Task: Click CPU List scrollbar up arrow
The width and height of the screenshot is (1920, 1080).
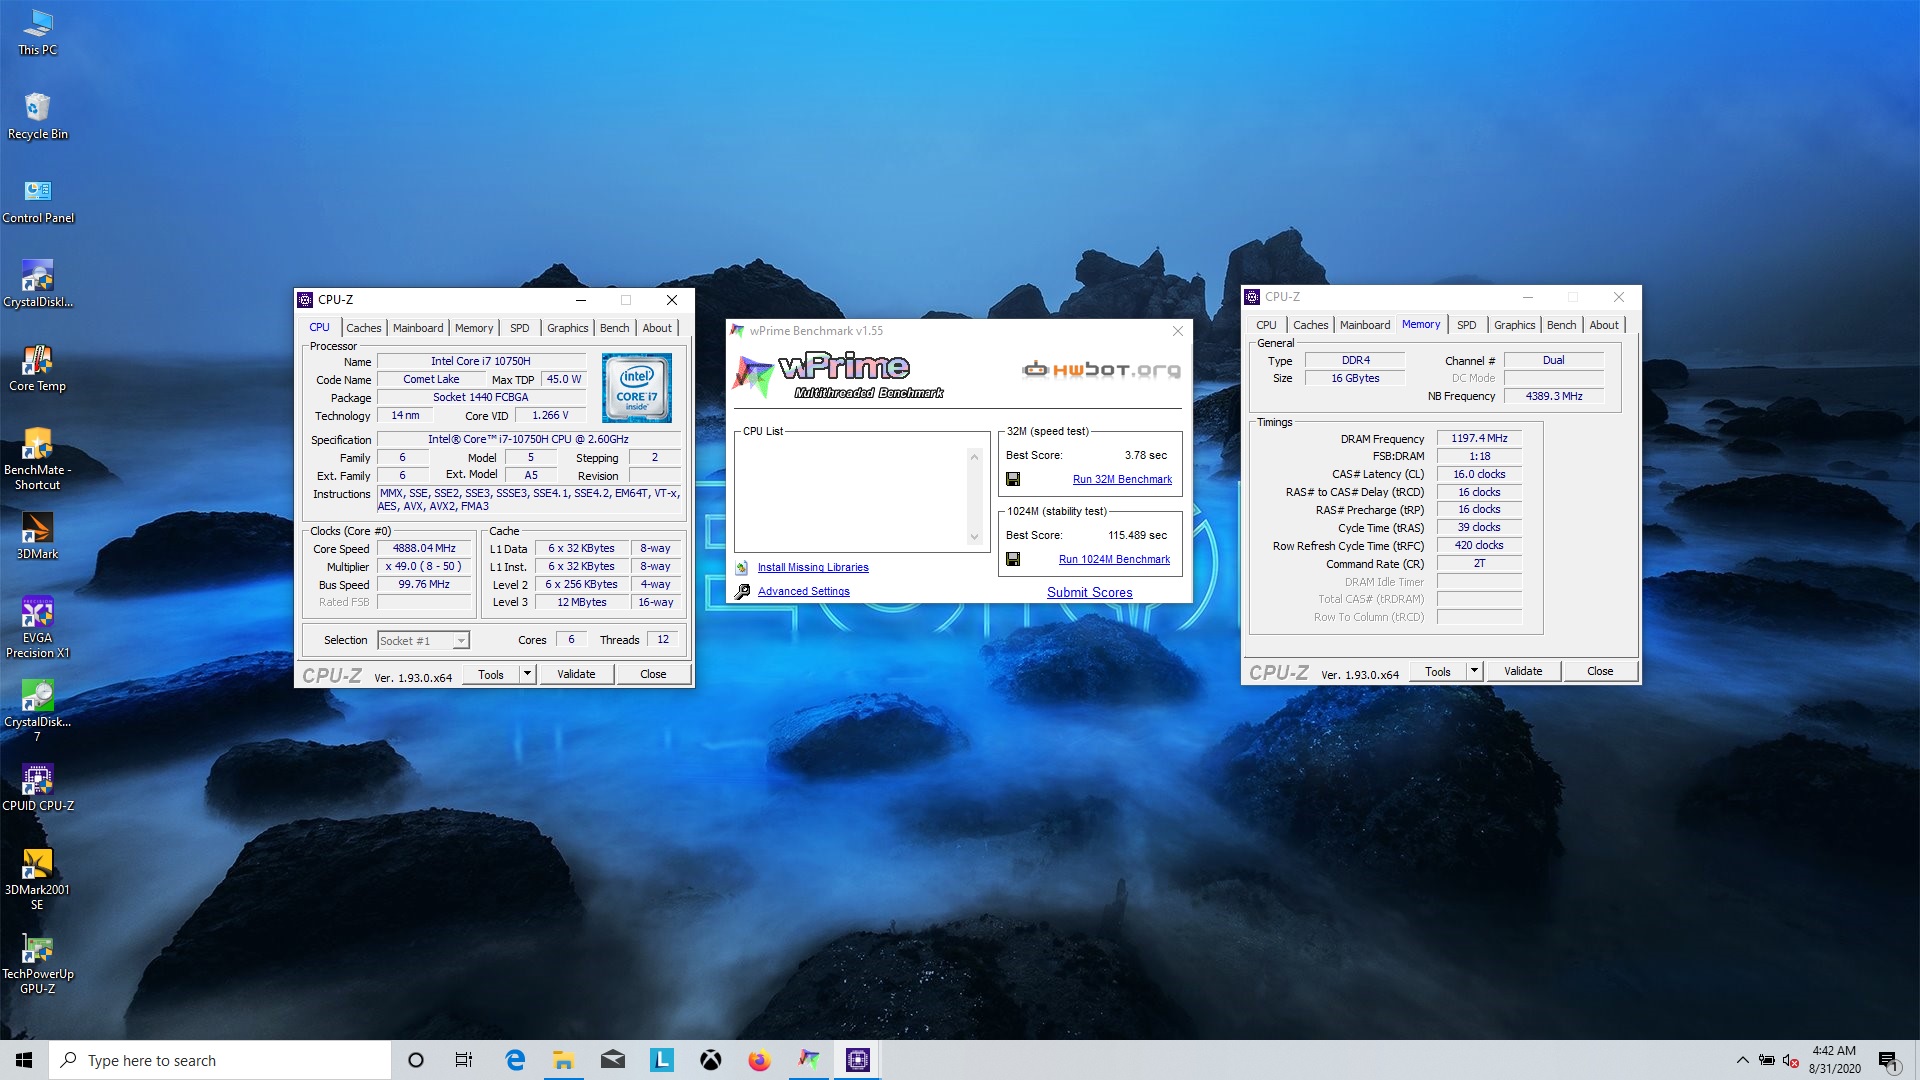Action: coord(974,456)
